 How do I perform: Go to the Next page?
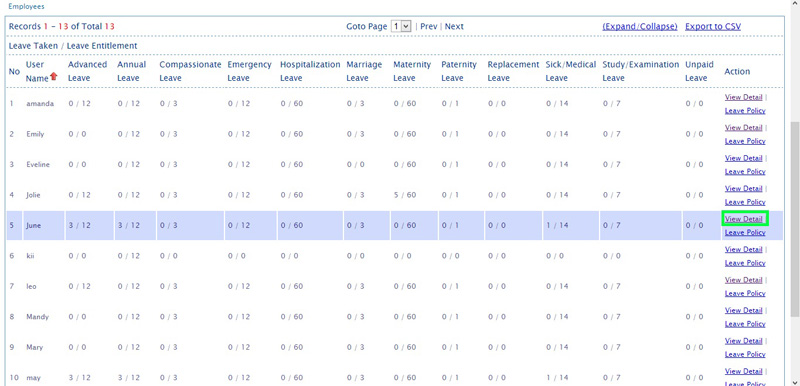click(x=454, y=27)
